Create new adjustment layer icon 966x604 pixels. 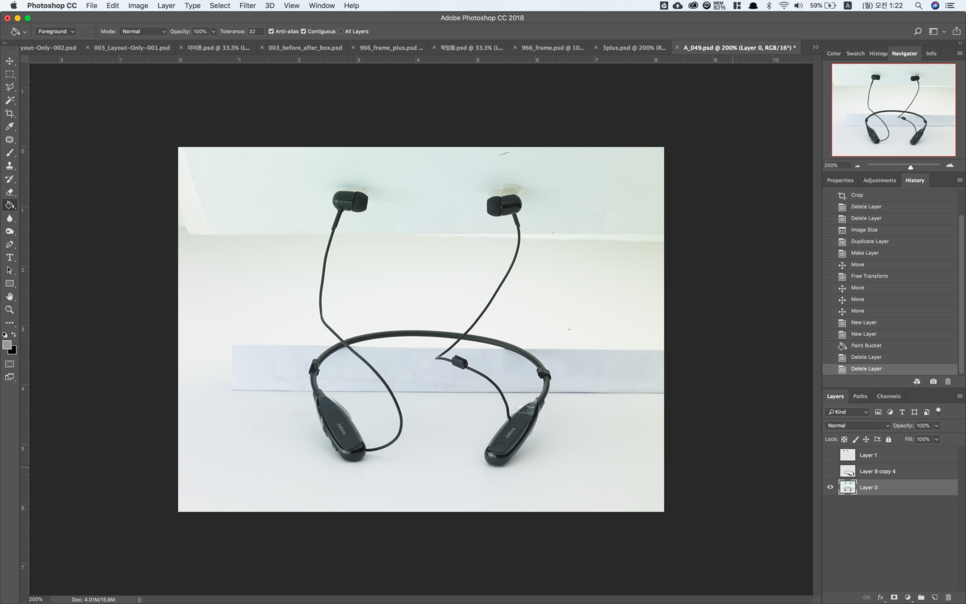907,597
